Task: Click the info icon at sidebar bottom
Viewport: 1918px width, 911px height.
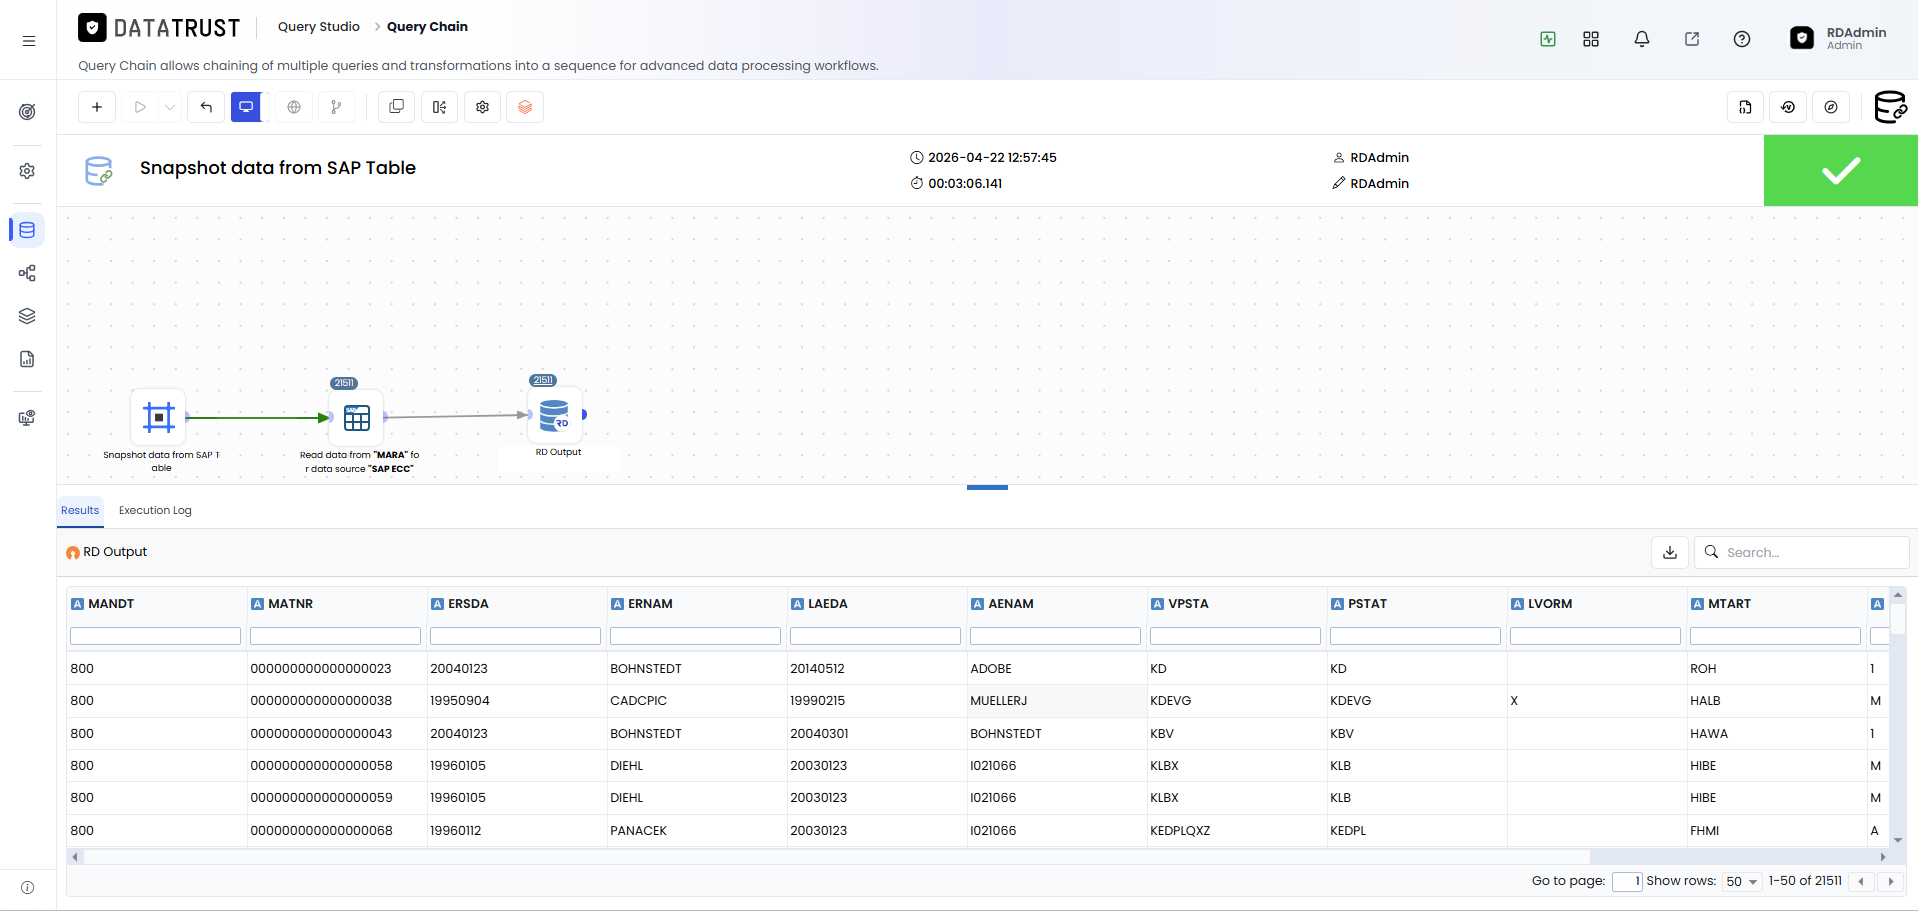Action: pos(27,888)
